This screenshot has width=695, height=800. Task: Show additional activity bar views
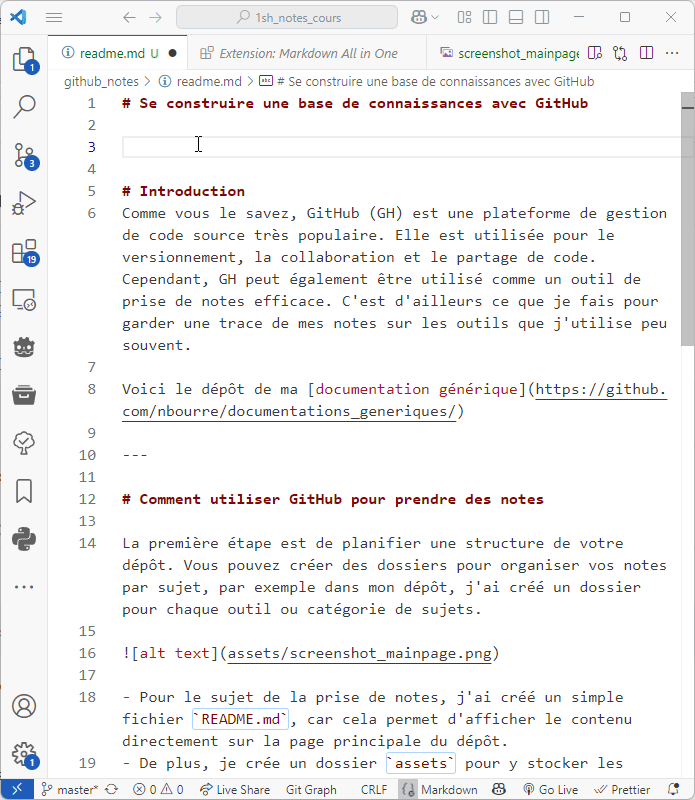pyautogui.click(x=24, y=587)
